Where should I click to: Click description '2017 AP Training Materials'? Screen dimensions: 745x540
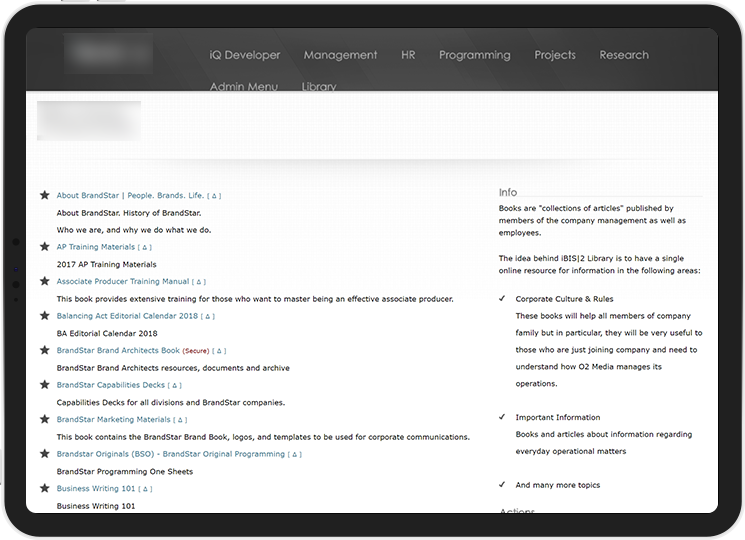point(106,265)
